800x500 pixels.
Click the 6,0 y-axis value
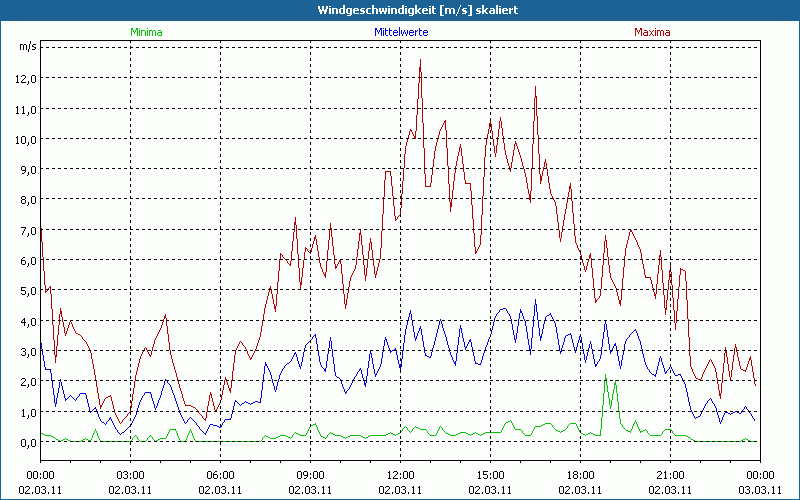pos(30,261)
